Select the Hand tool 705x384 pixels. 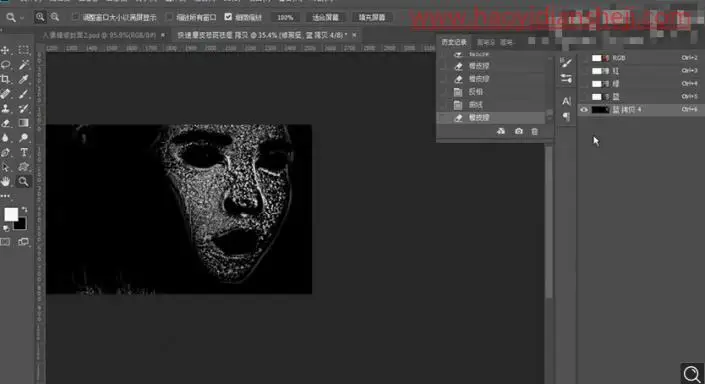pos(5,182)
